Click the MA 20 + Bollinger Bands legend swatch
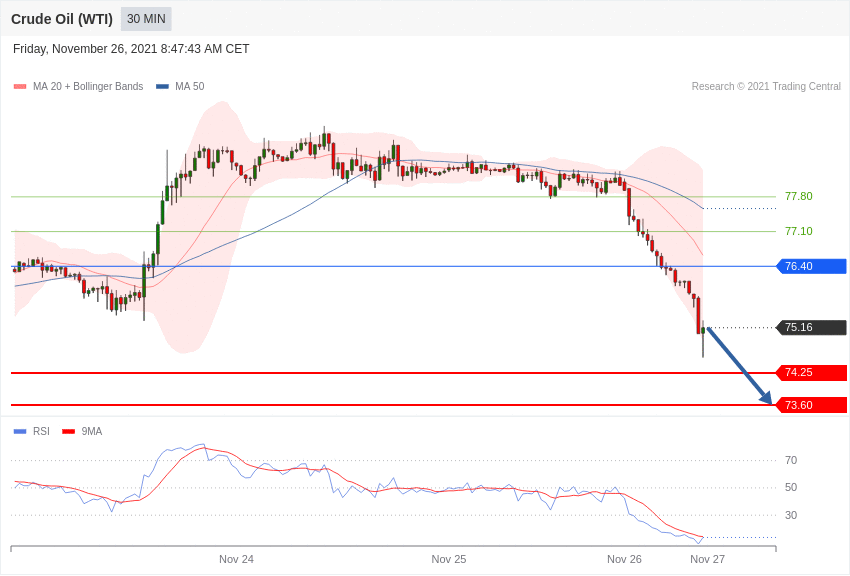The height and width of the screenshot is (576, 850). [20, 86]
